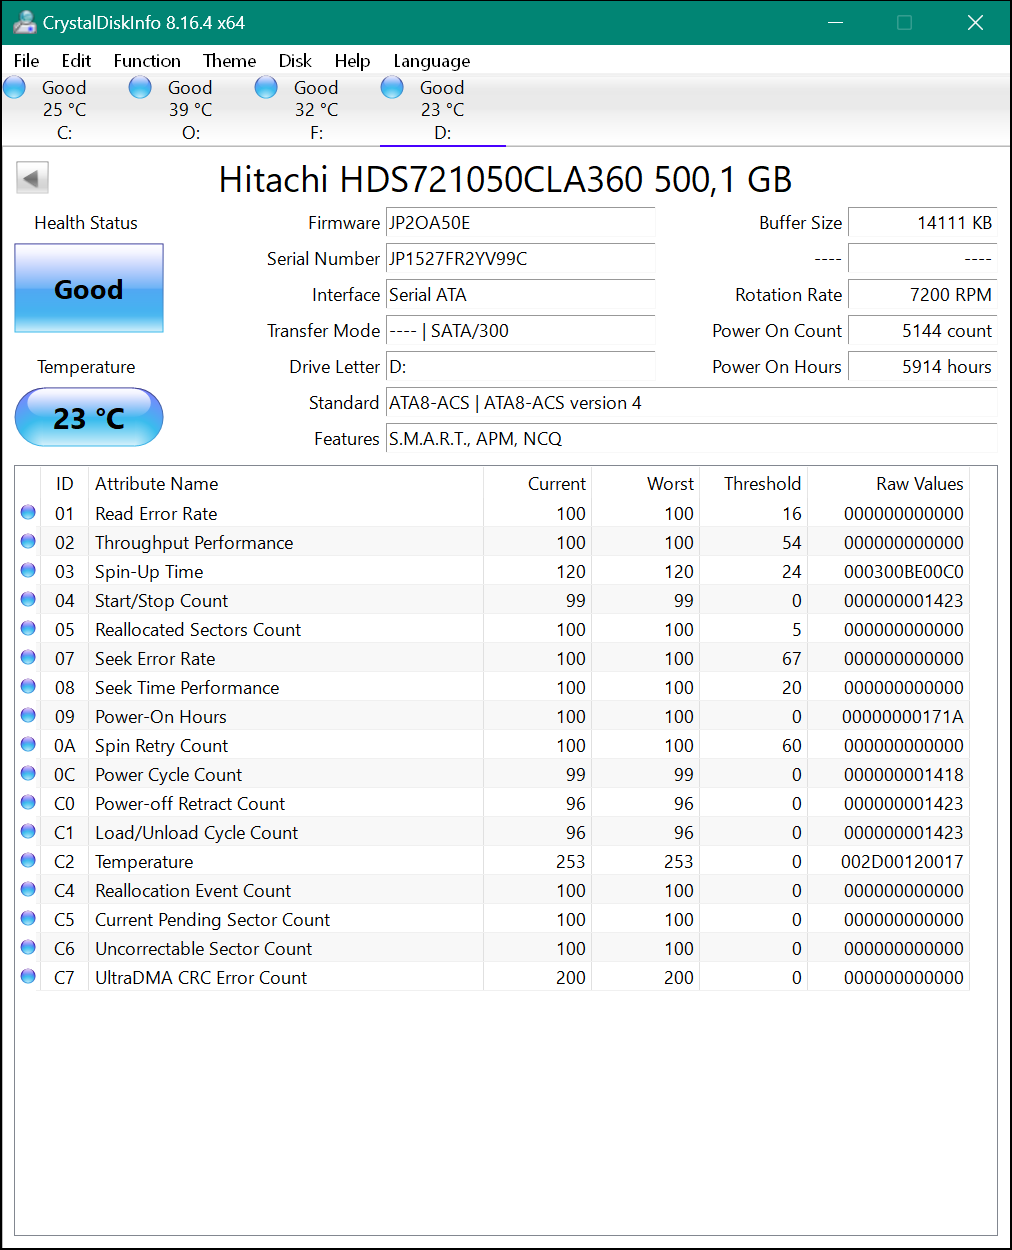
Task: Click status orb for Uncorrectable Sector Count
Action: [28, 948]
